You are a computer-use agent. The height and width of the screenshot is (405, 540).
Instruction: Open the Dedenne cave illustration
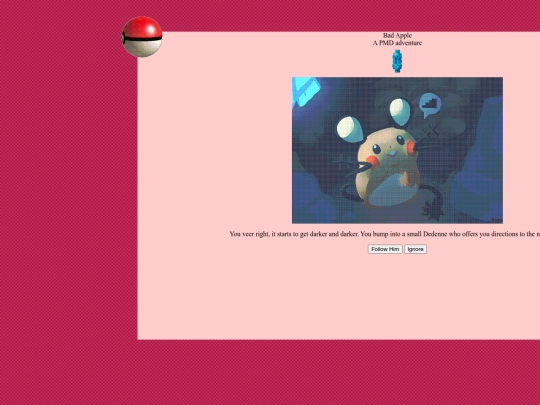(397, 150)
